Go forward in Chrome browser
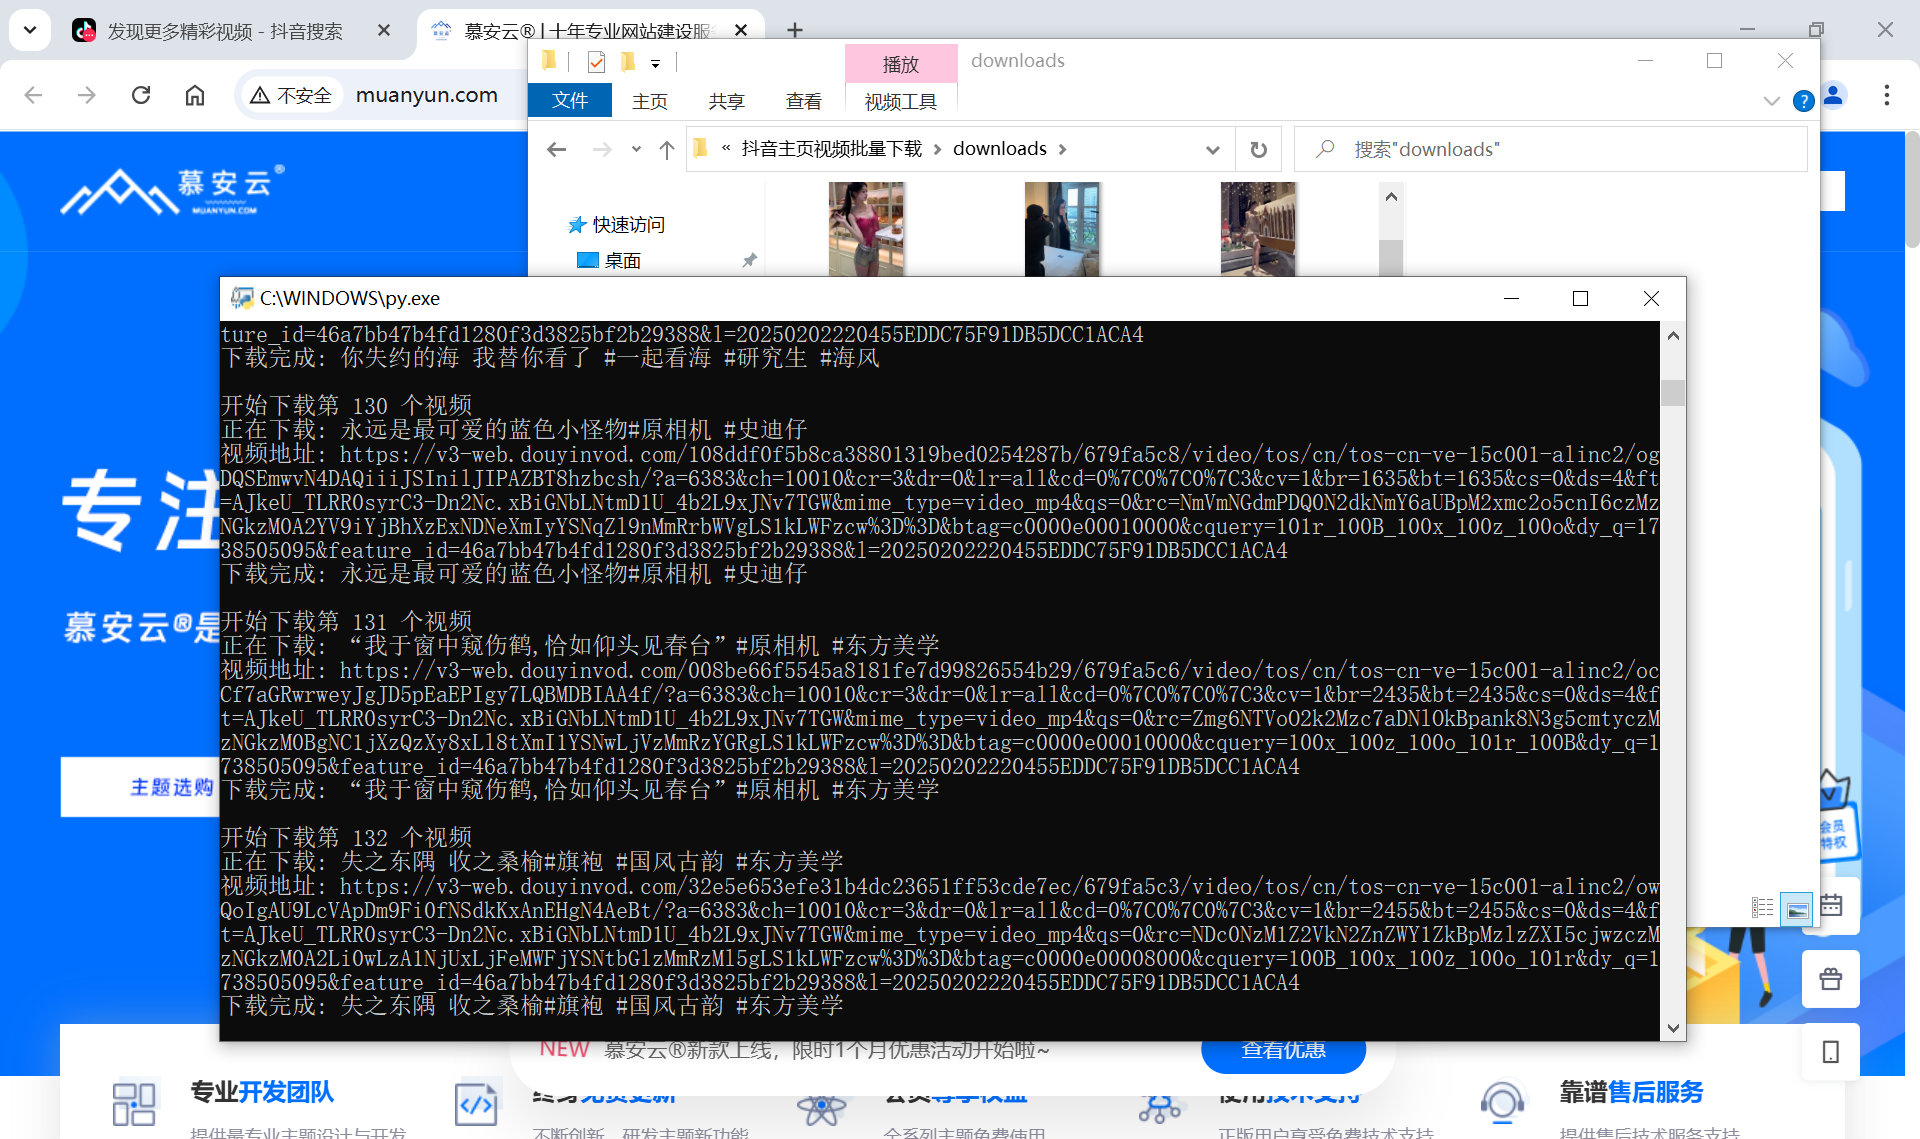 coord(87,95)
